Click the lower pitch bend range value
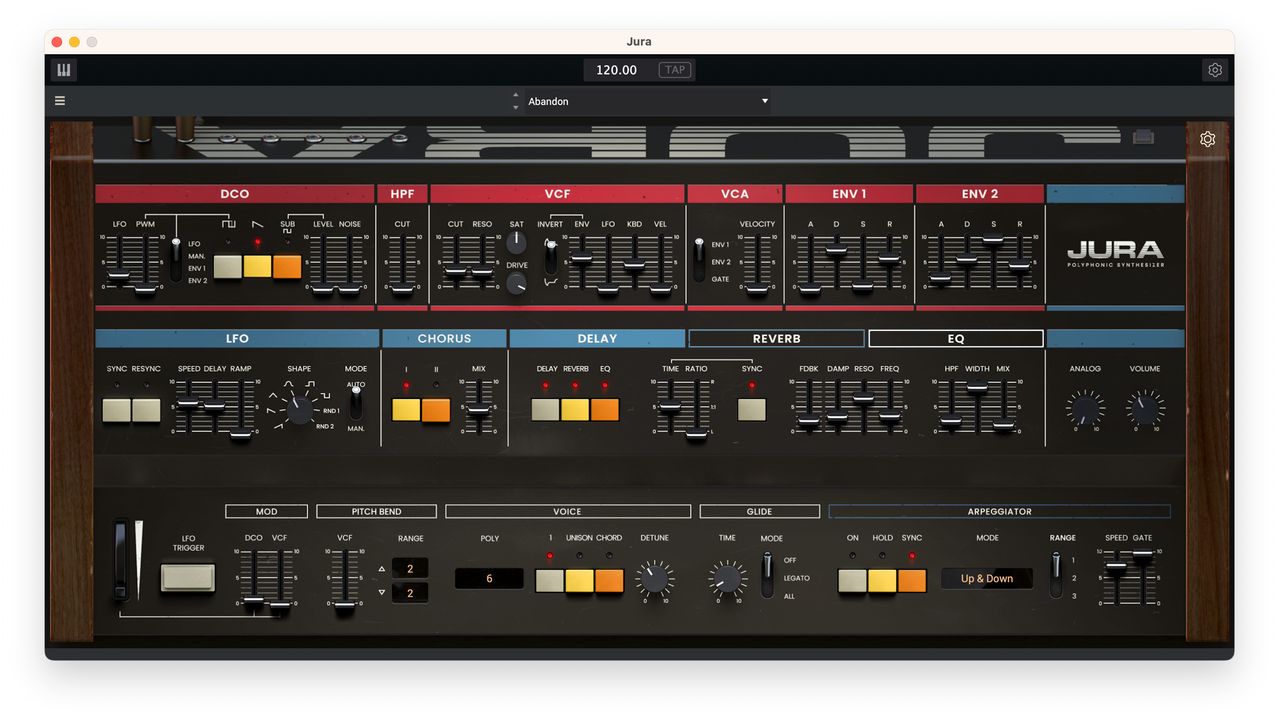1280x720 pixels. (410, 592)
